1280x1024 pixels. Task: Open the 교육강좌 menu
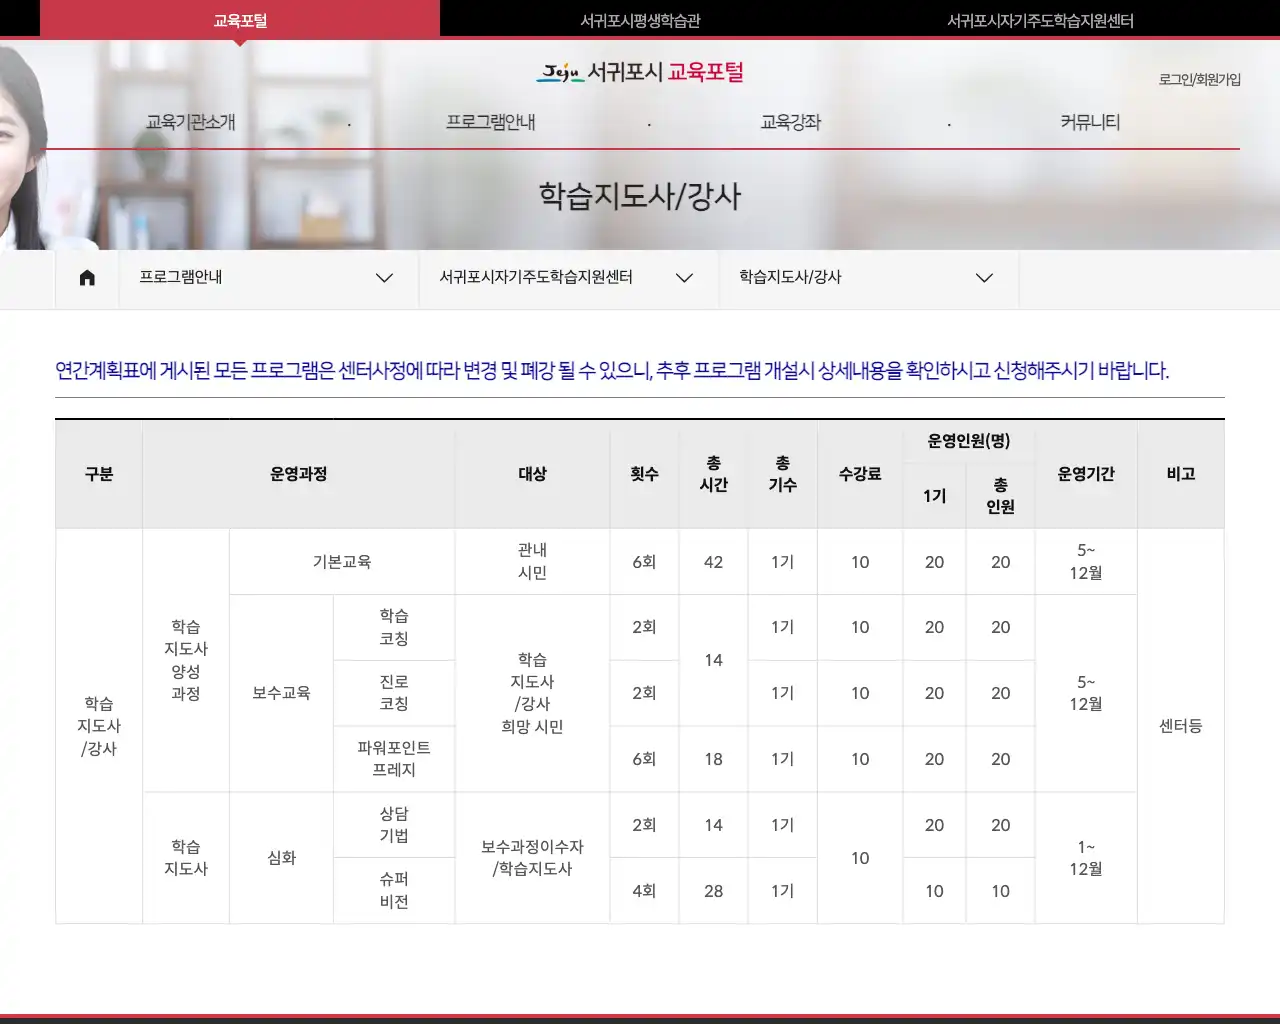(790, 122)
